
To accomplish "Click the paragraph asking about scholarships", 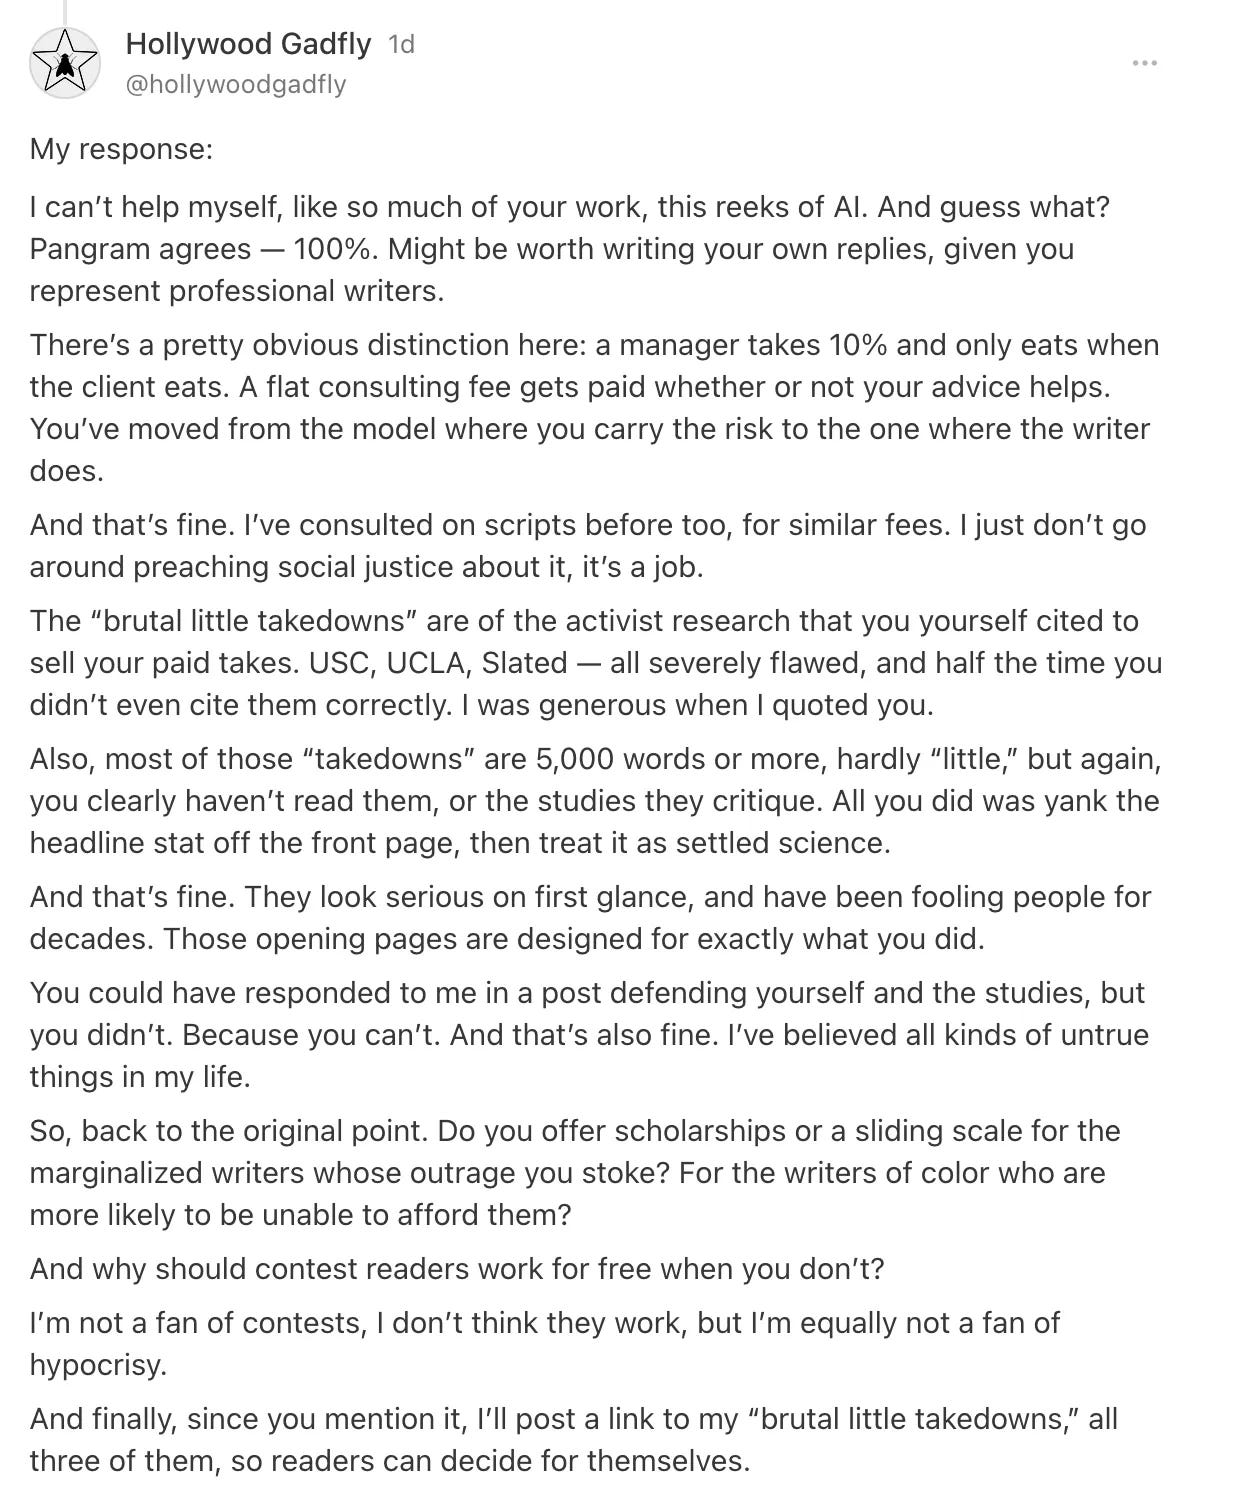I will [575, 1173].
